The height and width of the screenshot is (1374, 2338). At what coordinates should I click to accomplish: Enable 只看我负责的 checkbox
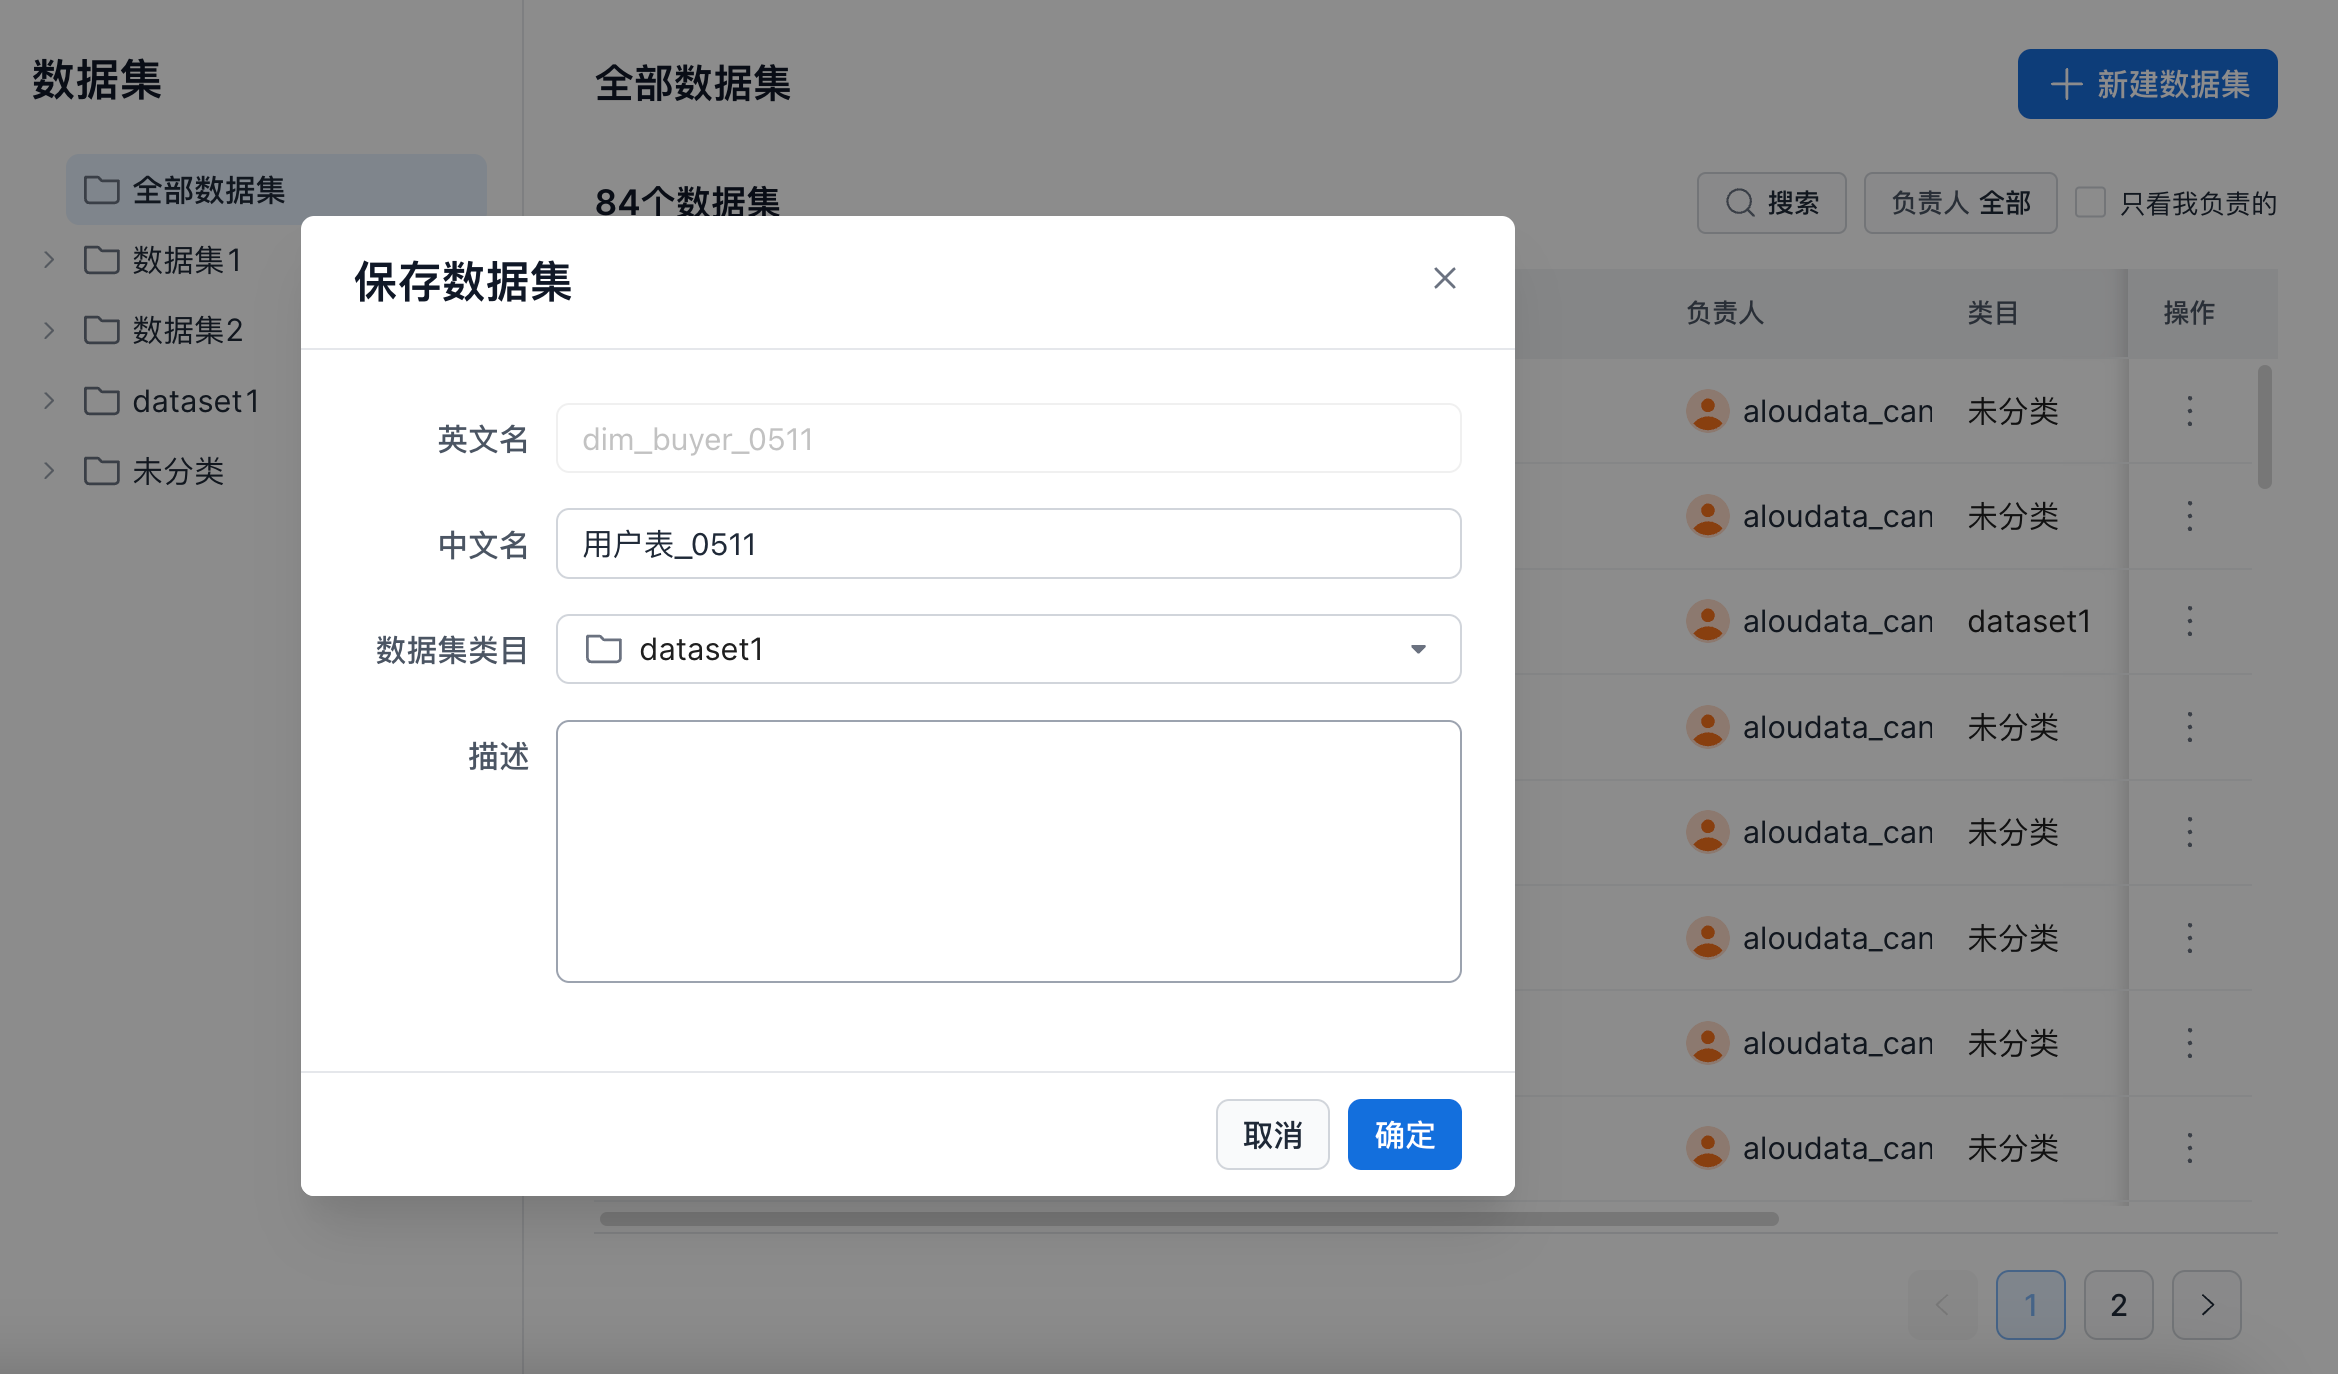click(x=2090, y=203)
